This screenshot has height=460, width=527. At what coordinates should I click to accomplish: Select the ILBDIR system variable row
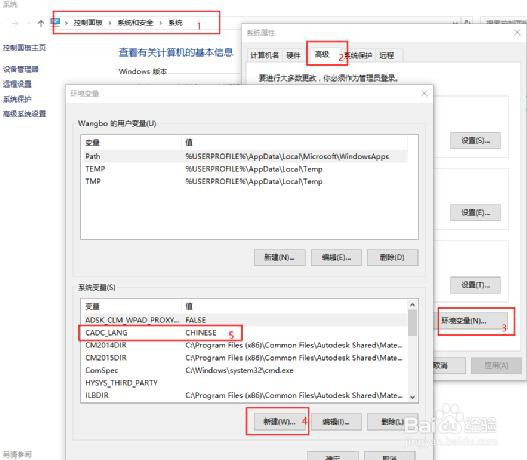coord(245,395)
